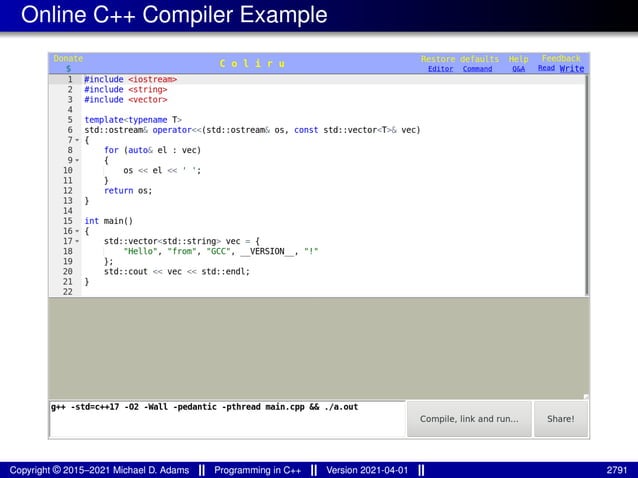Collapse the code fold at line 9
The width and height of the screenshot is (638, 478).
click(x=77, y=160)
